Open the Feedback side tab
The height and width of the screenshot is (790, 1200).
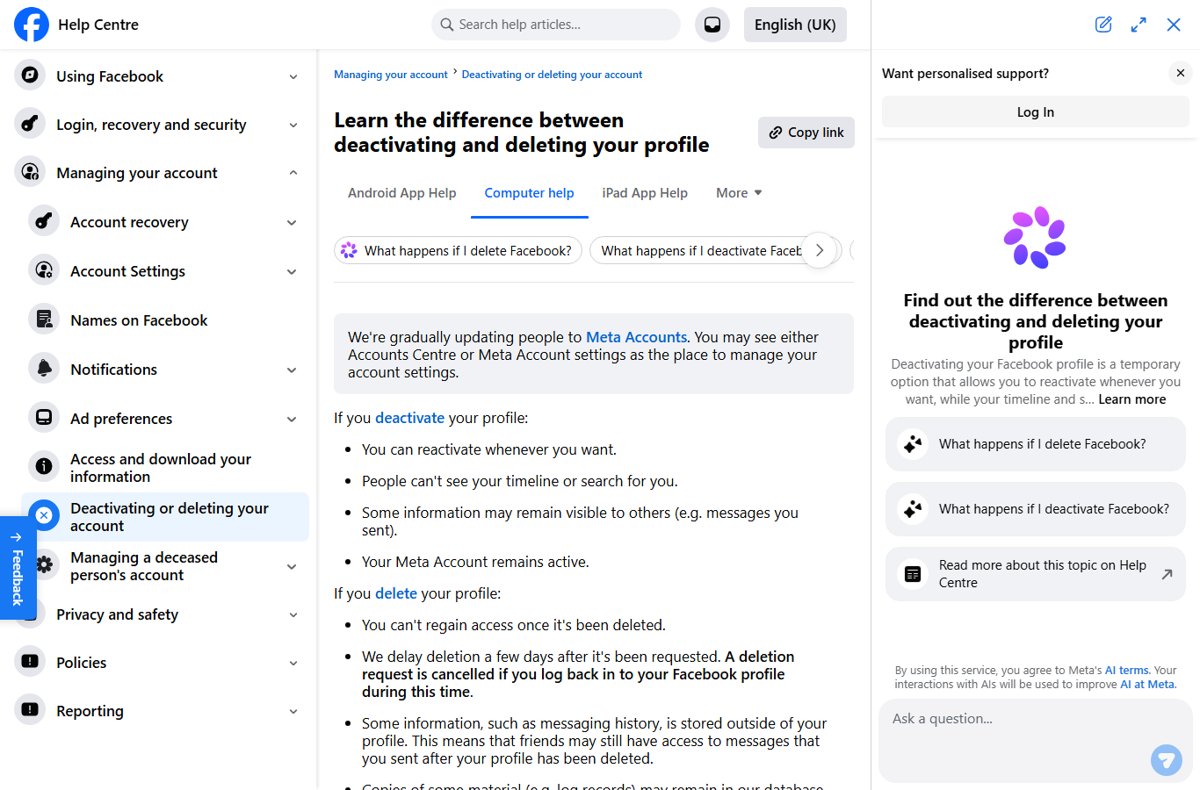[x=17, y=568]
